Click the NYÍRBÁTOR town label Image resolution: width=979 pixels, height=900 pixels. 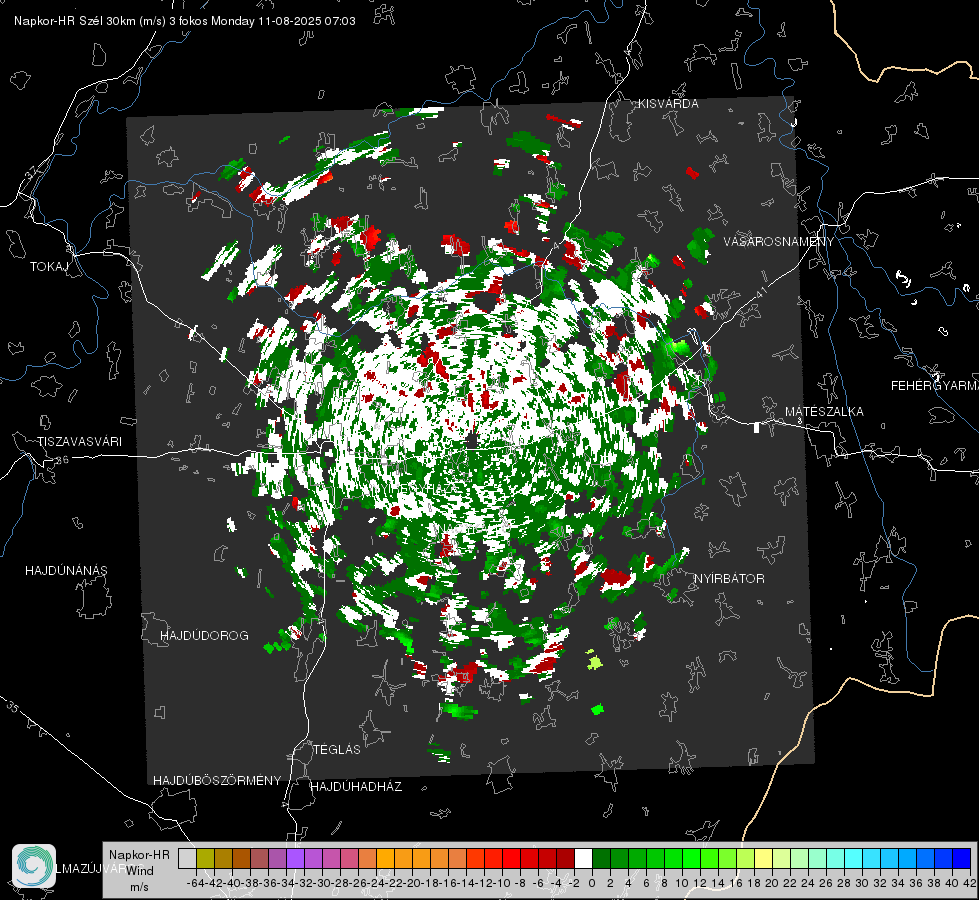(729, 578)
